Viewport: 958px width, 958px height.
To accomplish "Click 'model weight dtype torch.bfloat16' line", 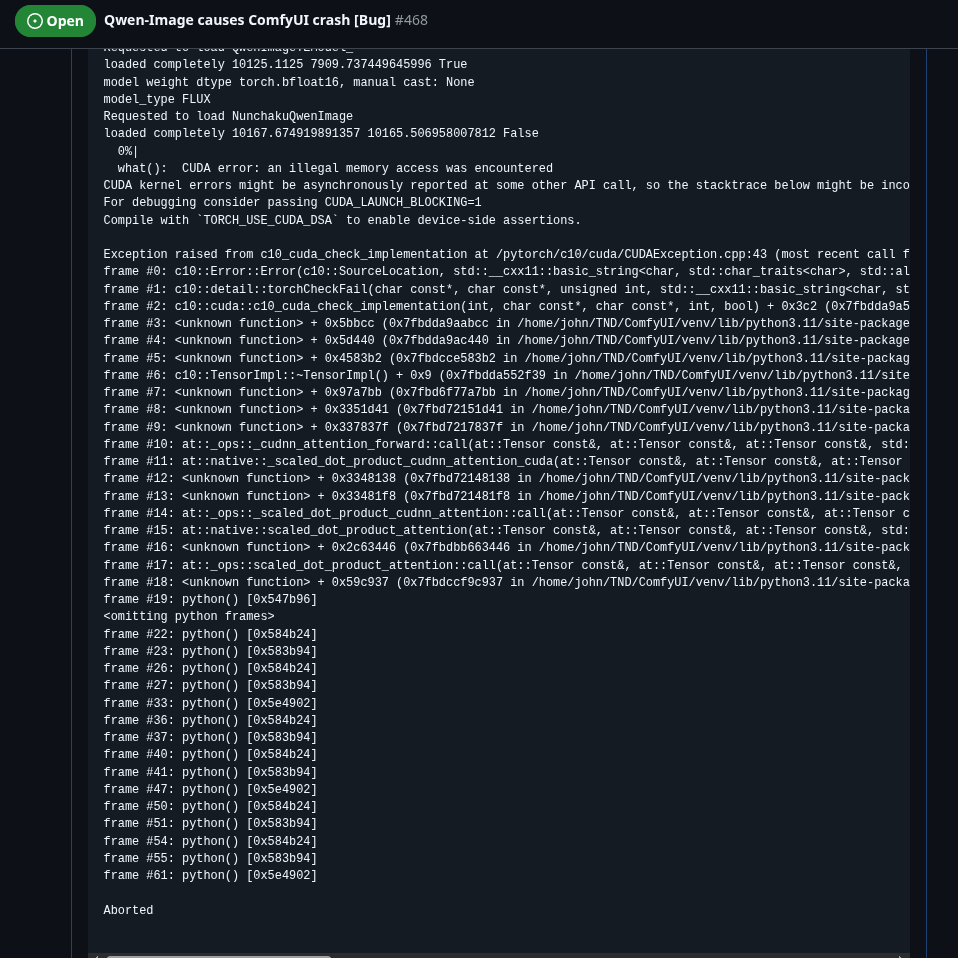I will tap(289, 83).
